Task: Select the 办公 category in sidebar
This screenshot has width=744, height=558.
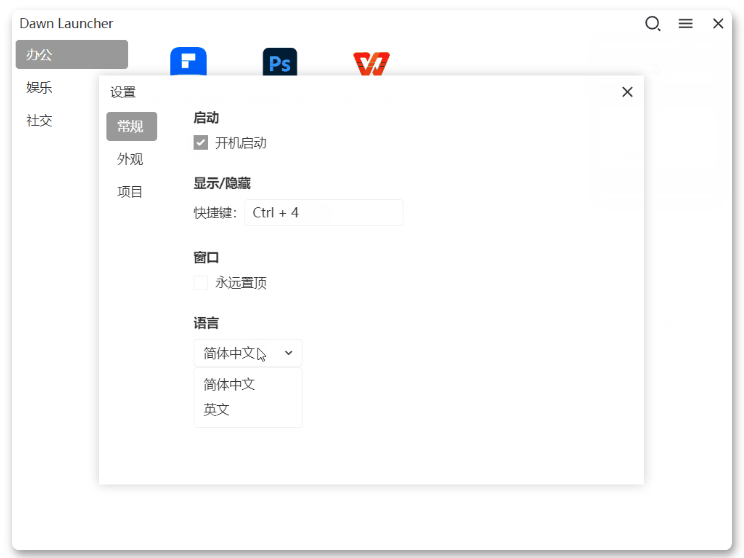Action: (x=71, y=55)
